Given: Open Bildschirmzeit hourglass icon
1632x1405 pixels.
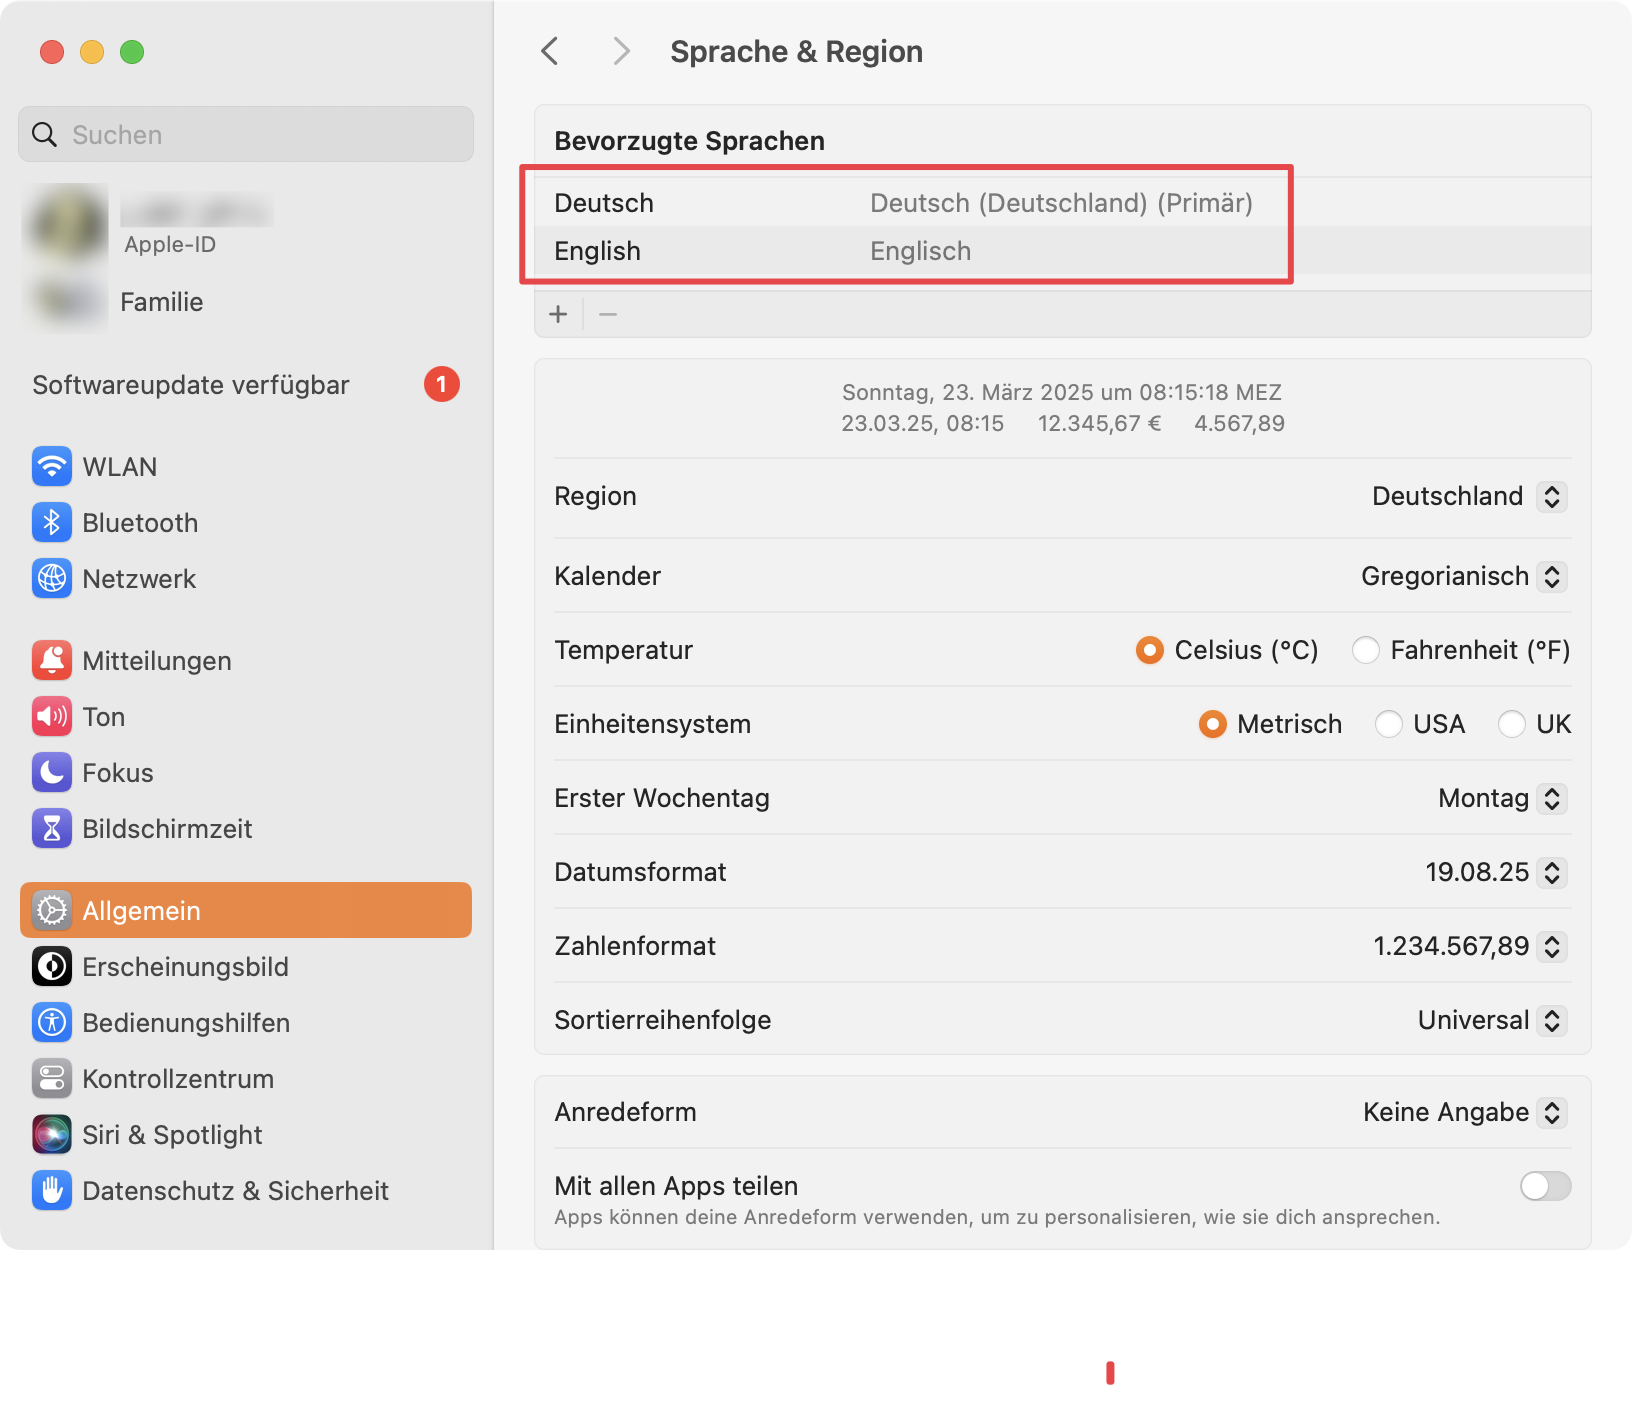Looking at the screenshot, I should [51, 829].
